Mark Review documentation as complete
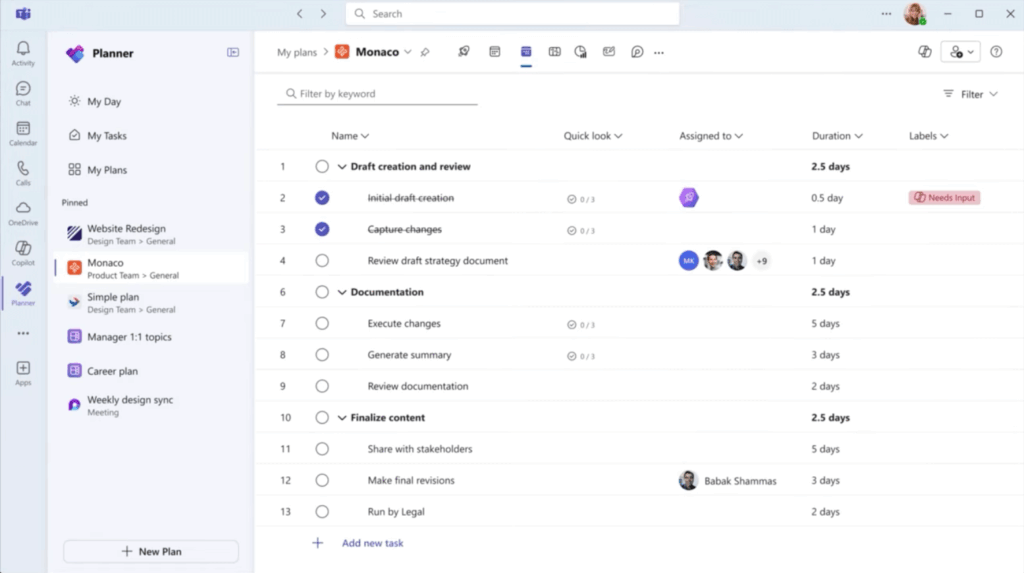 pyautogui.click(x=322, y=386)
